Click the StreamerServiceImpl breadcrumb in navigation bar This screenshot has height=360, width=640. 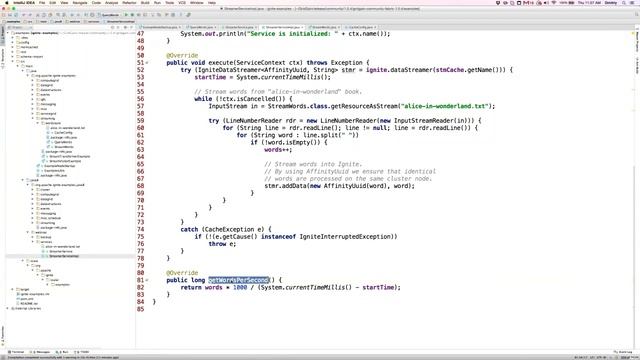(x=120, y=21)
